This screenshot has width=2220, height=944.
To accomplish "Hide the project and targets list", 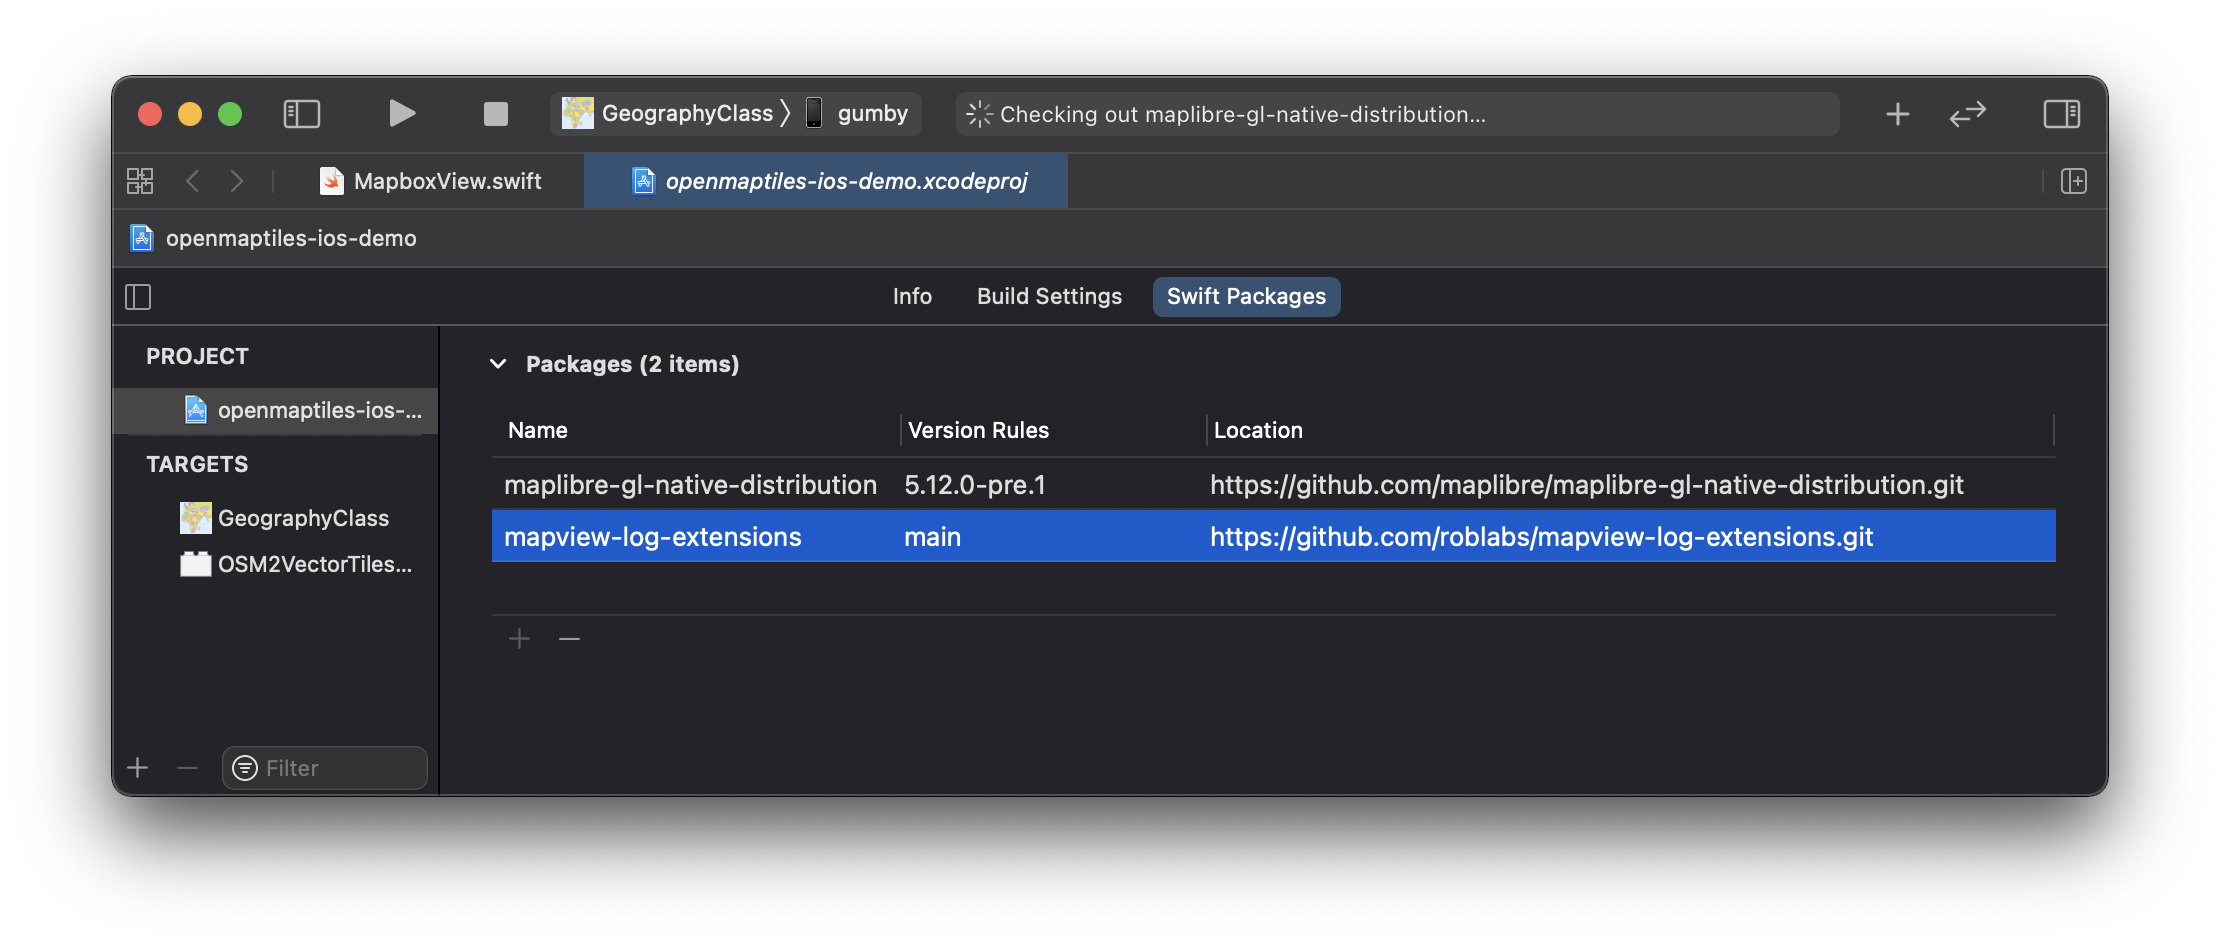I will [138, 297].
